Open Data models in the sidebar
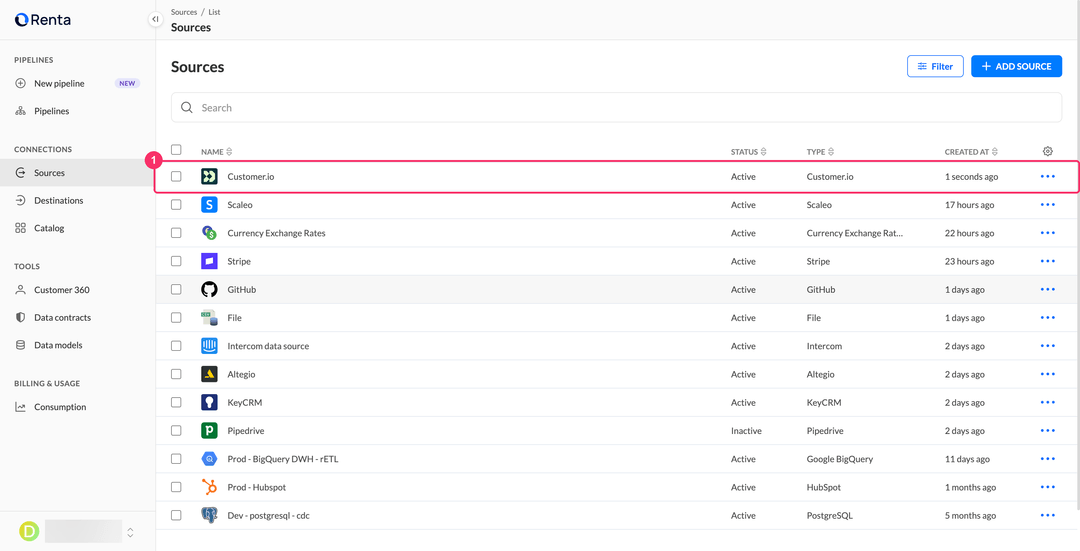1080x551 pixels. [x=77, y=345]
